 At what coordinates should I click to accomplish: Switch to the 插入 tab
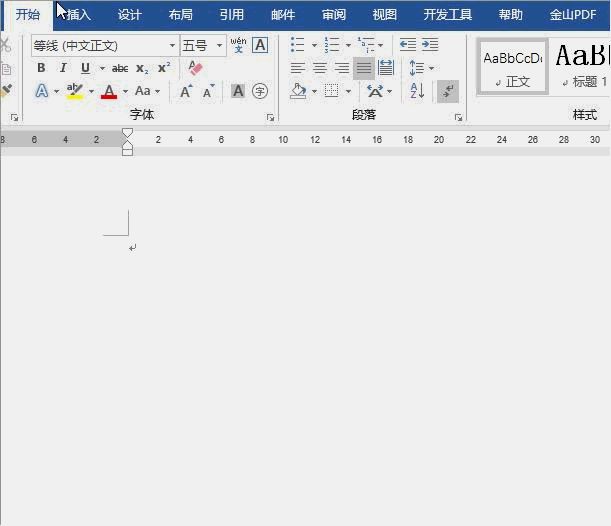79,15
